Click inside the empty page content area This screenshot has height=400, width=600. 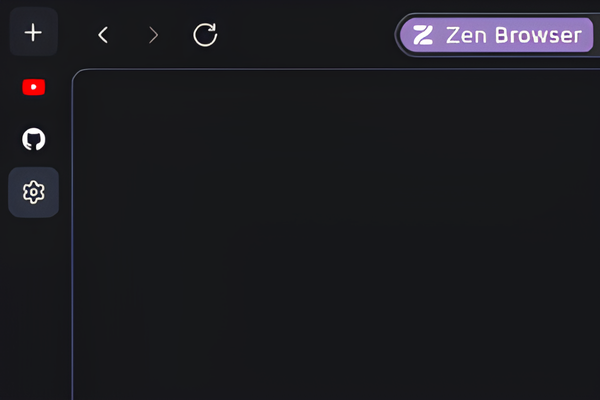pyautogui.click(x=336, y=235)
